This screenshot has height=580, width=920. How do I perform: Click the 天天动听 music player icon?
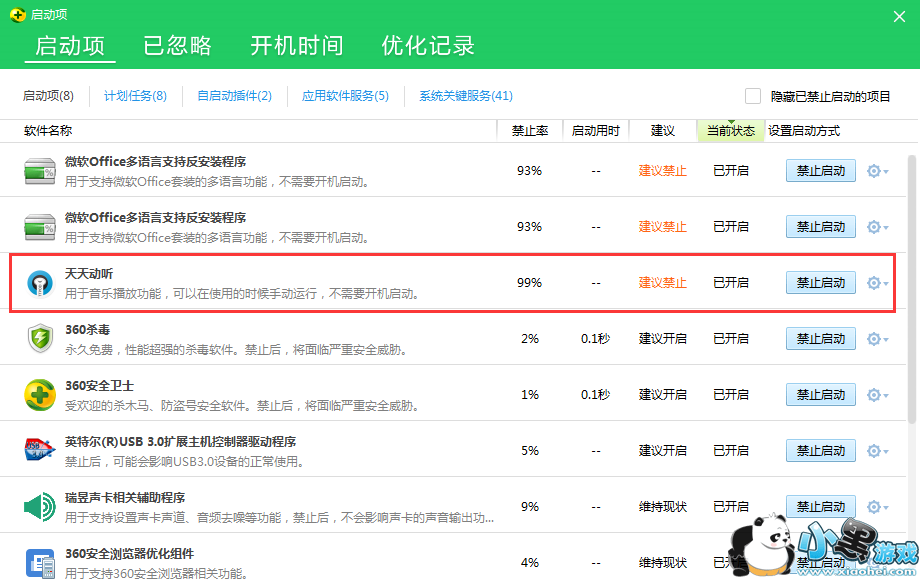(x=39, y=283)
